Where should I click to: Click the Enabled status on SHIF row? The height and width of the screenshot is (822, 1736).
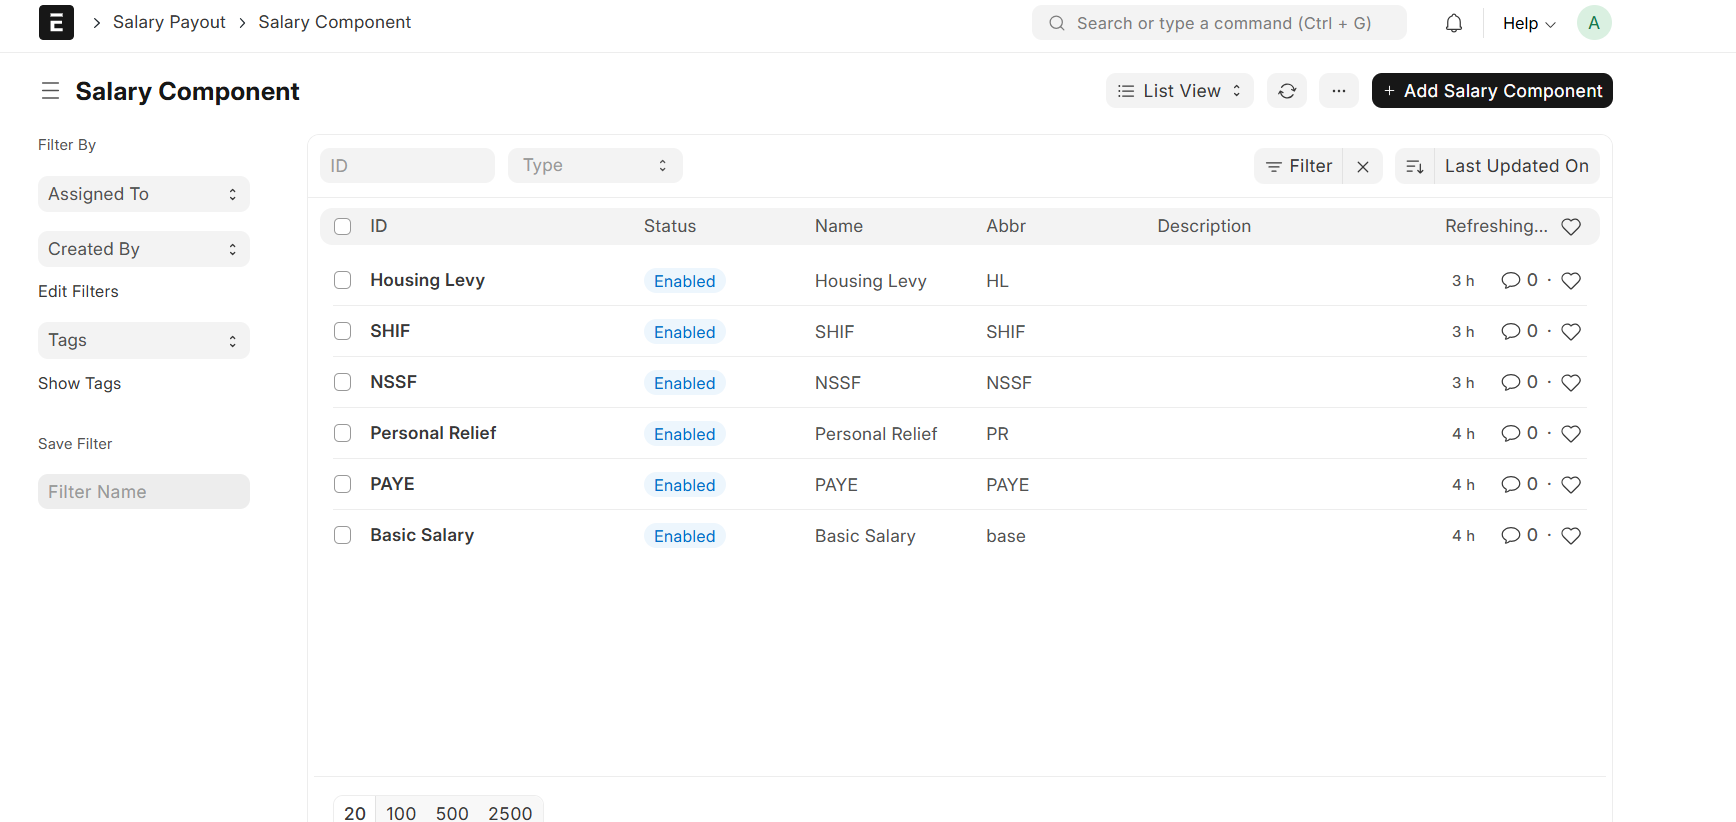[685, 332]
